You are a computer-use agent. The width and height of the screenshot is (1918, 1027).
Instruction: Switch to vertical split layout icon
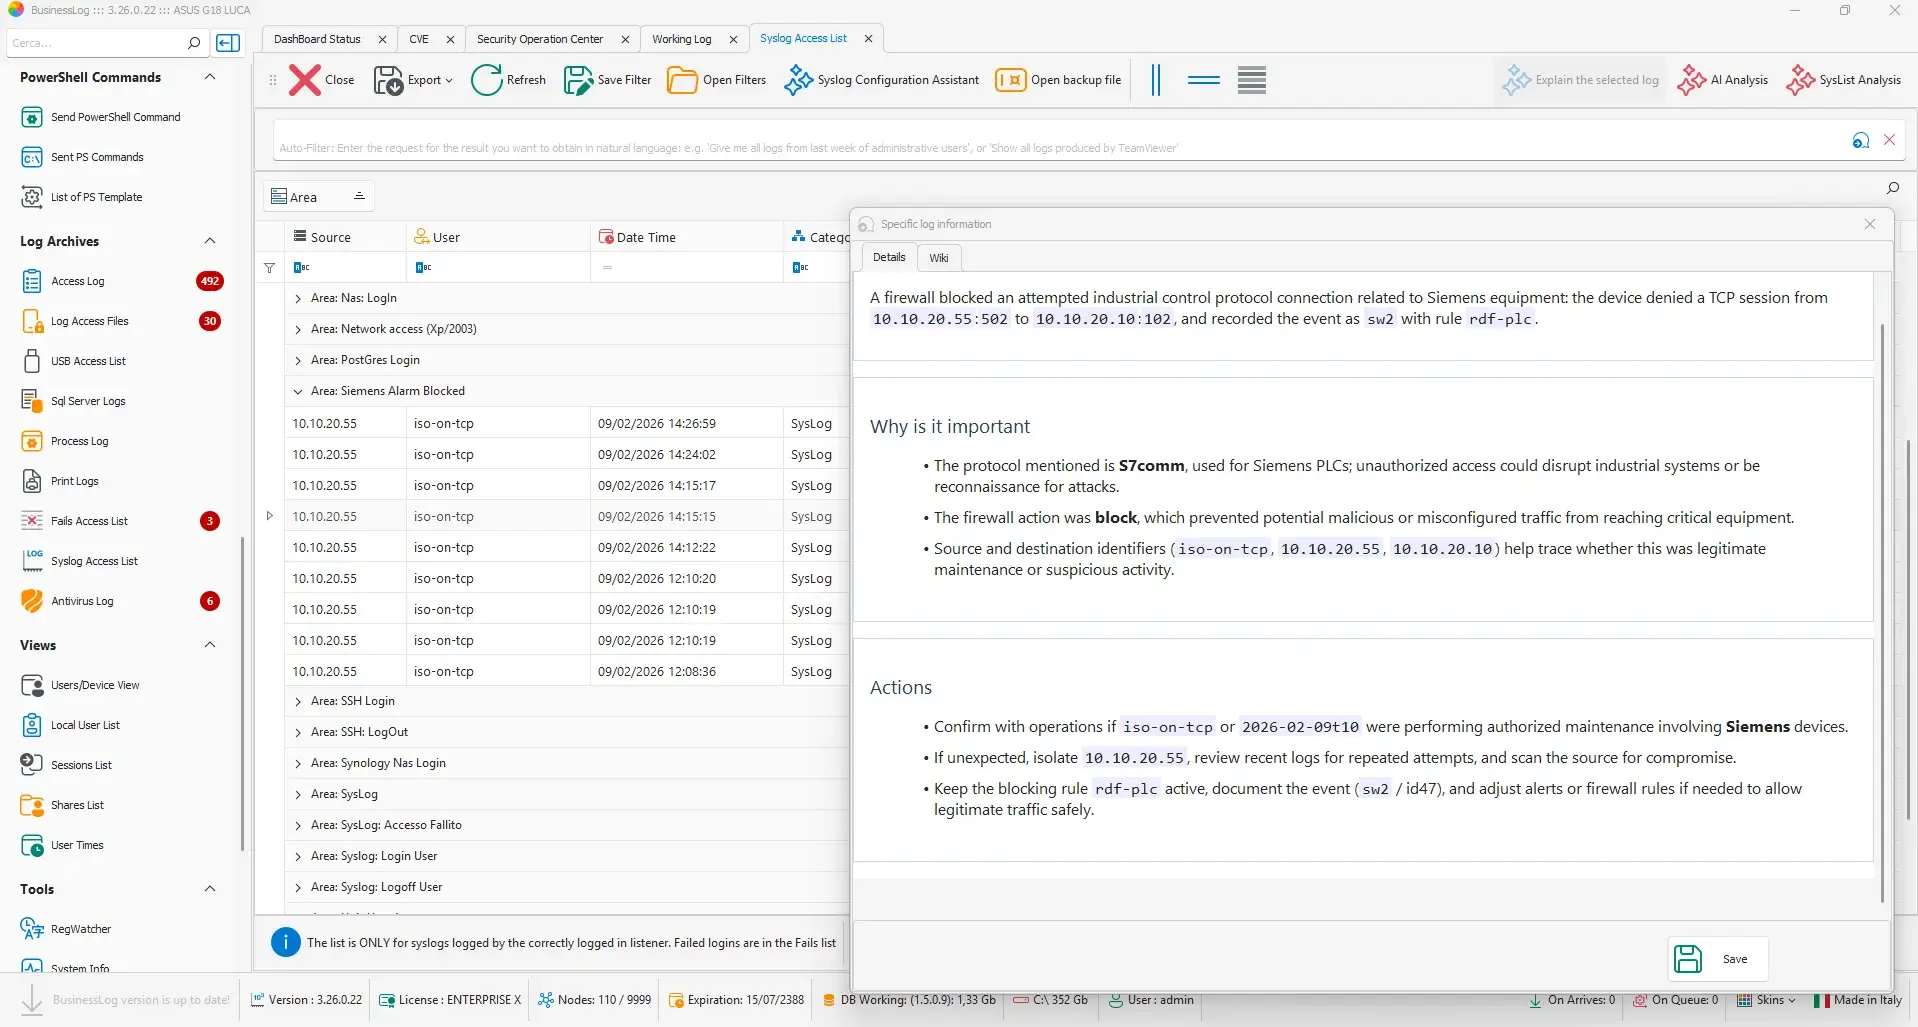point(1156,80)
